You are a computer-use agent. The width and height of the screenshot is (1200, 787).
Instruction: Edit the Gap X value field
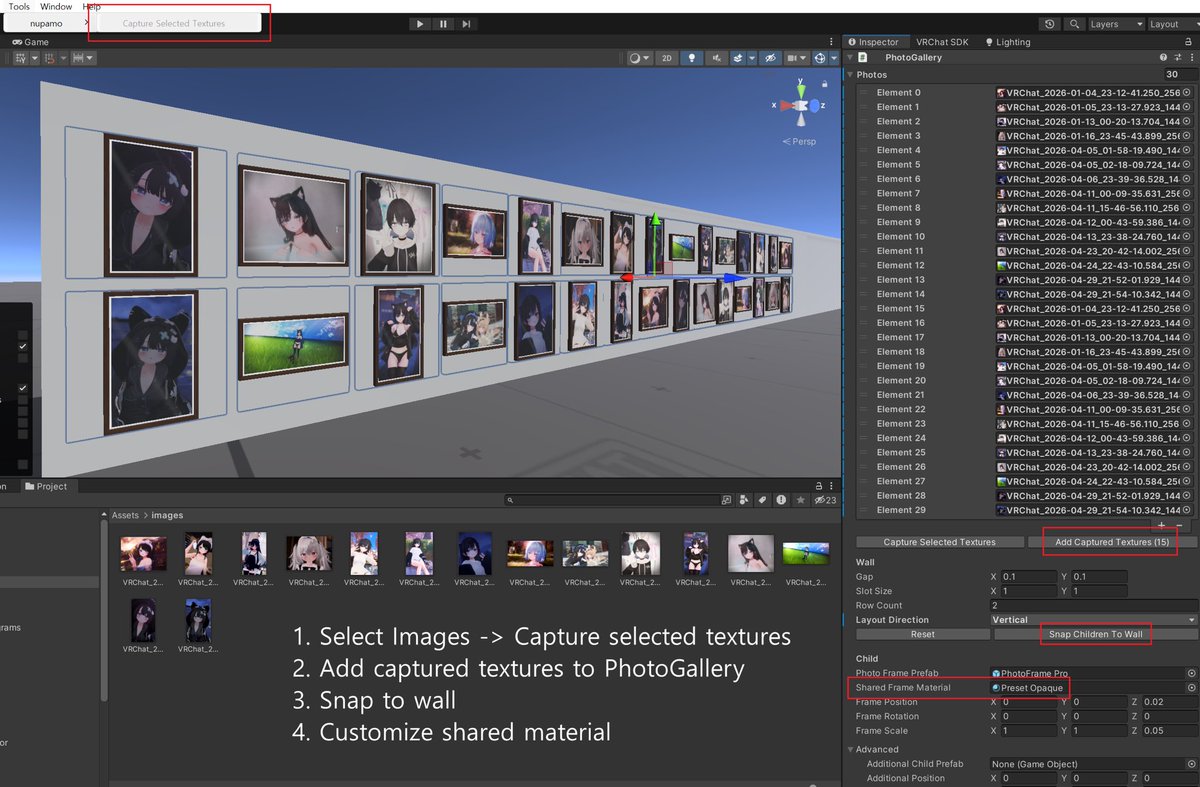[x=1027, y=577]
